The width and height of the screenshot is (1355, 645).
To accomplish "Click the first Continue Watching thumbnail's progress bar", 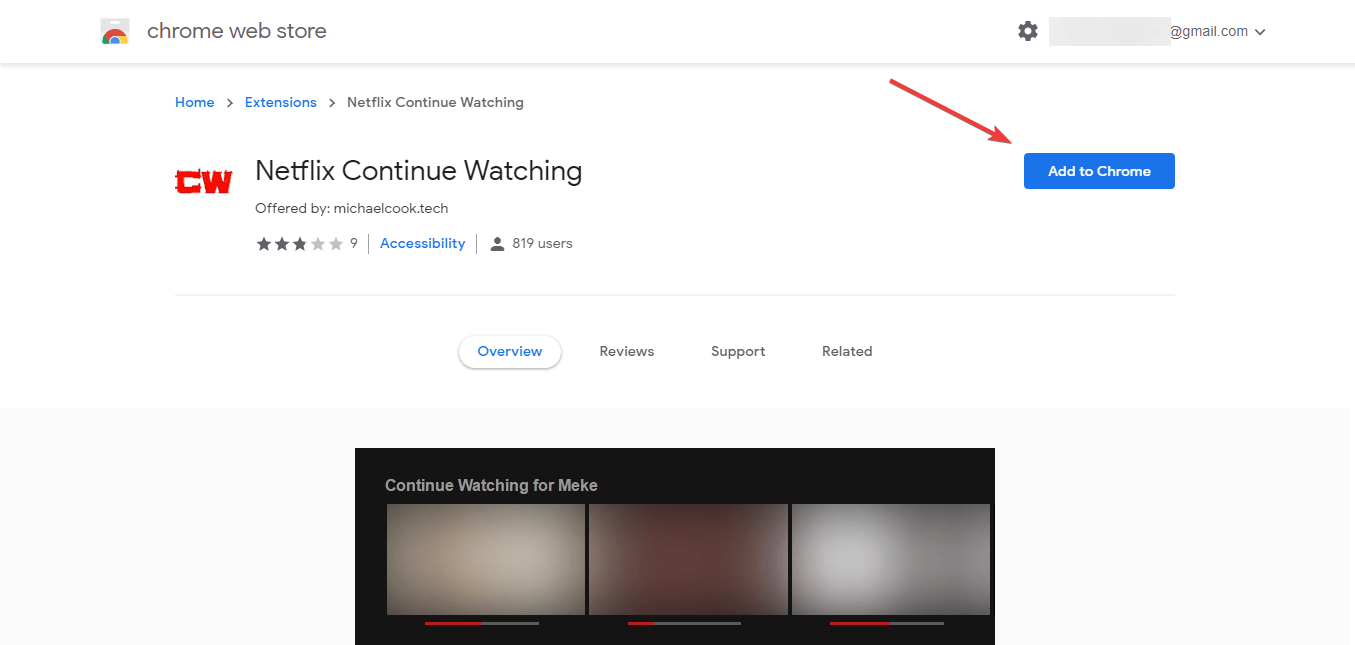I will tap(482, 623).
